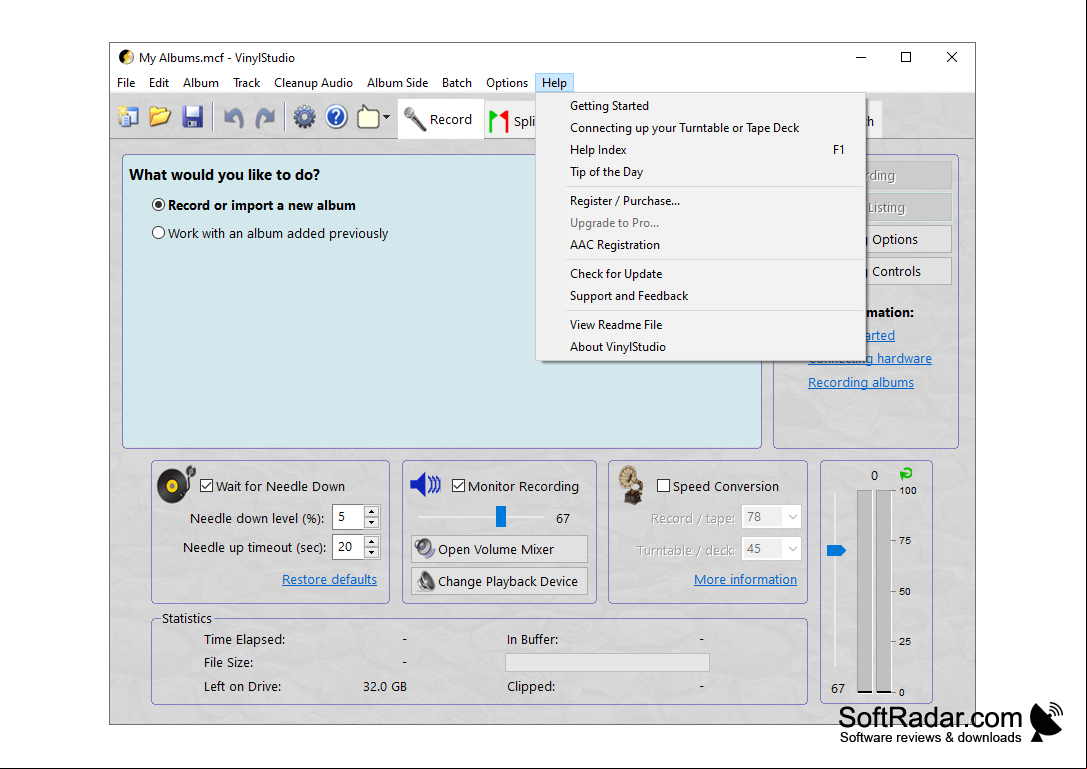Open the Cleanup Audio menu
The image size is (1087, 769).
pos(313,83)
